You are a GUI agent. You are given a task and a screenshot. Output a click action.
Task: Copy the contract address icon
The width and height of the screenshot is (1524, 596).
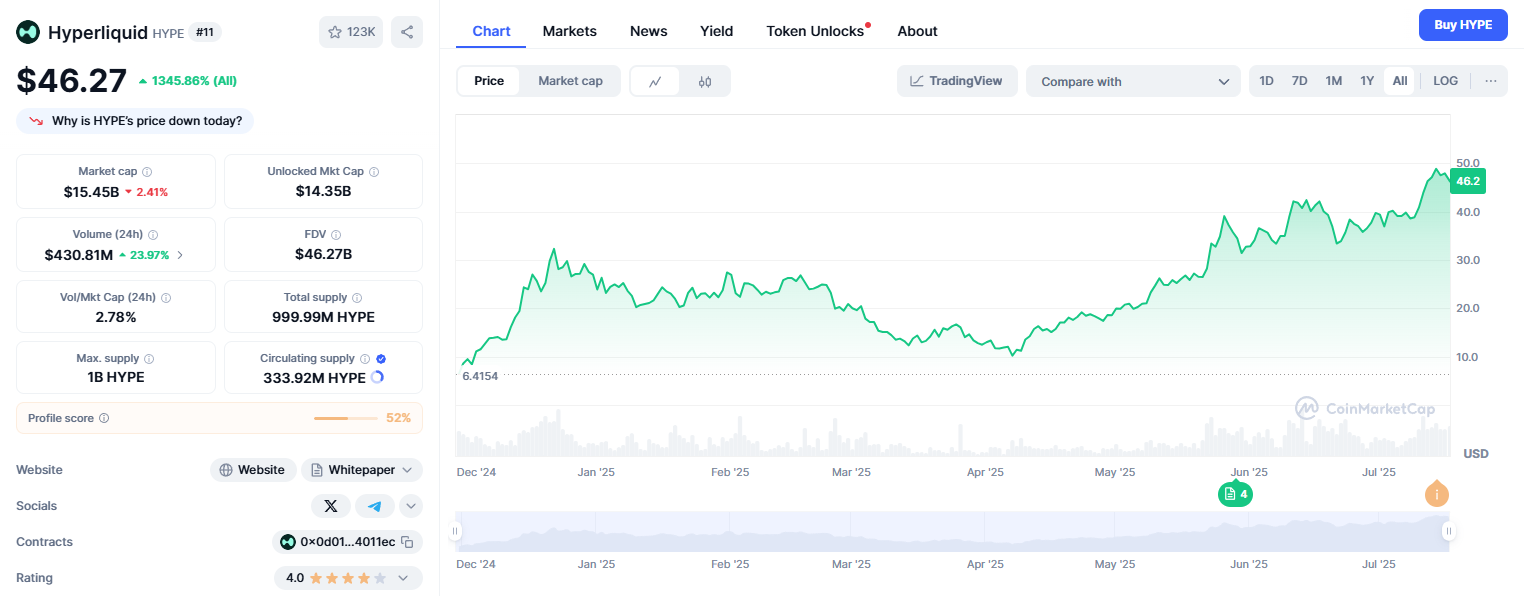(x=407, y=542)
